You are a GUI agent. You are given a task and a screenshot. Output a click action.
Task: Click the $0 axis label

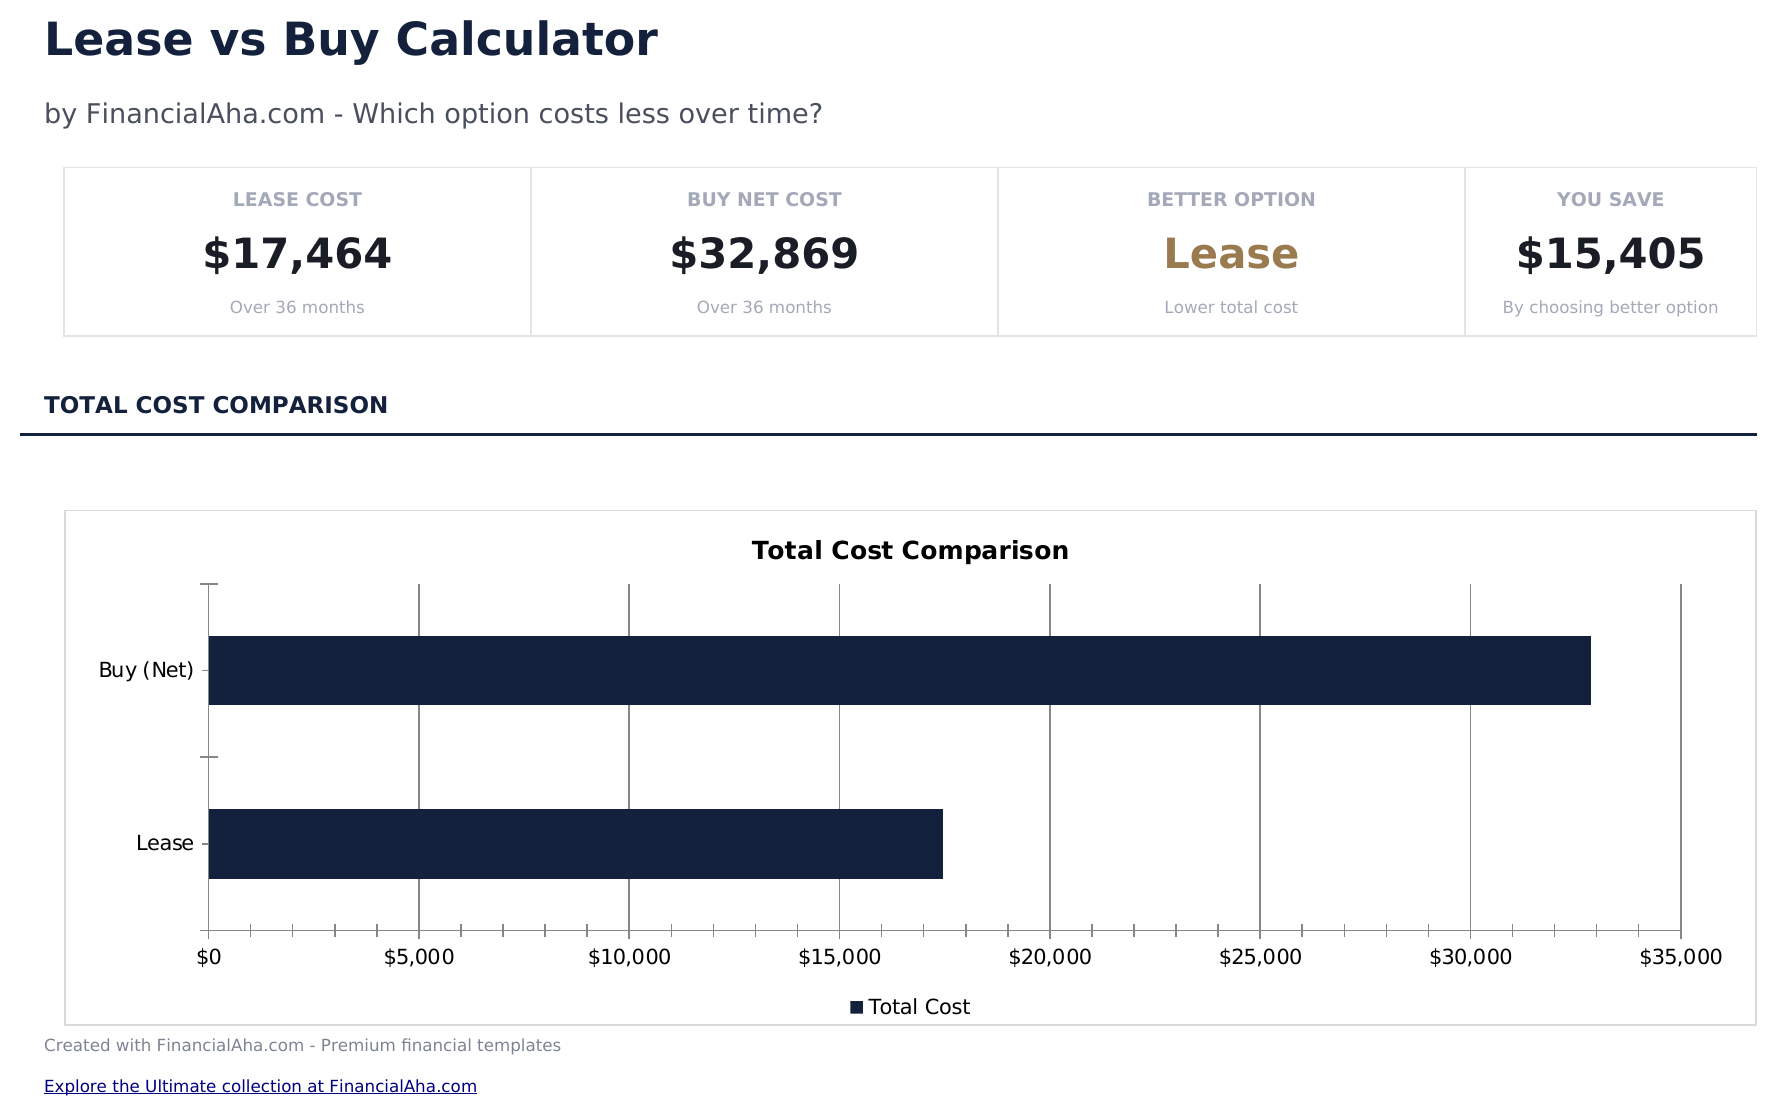click(209, 957)
